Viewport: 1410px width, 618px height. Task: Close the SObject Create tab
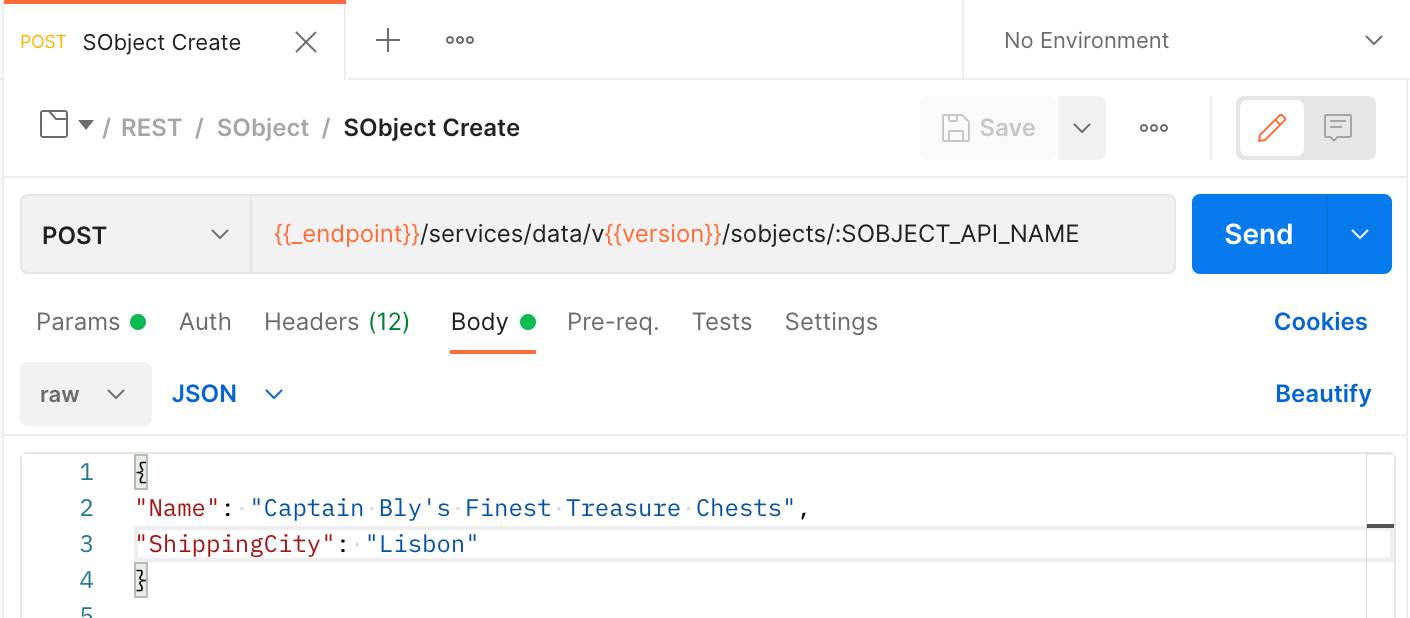[306, 41]
